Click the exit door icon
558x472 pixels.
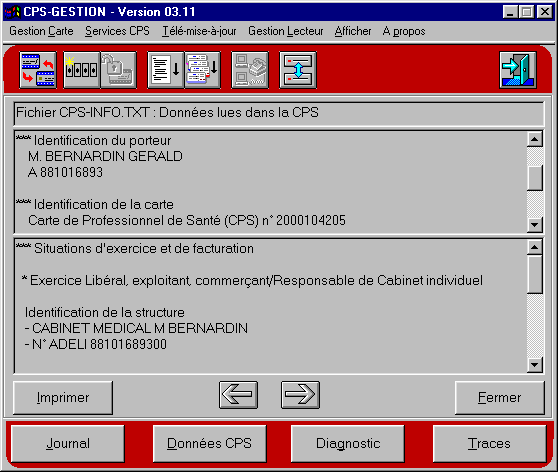point(518,70)
